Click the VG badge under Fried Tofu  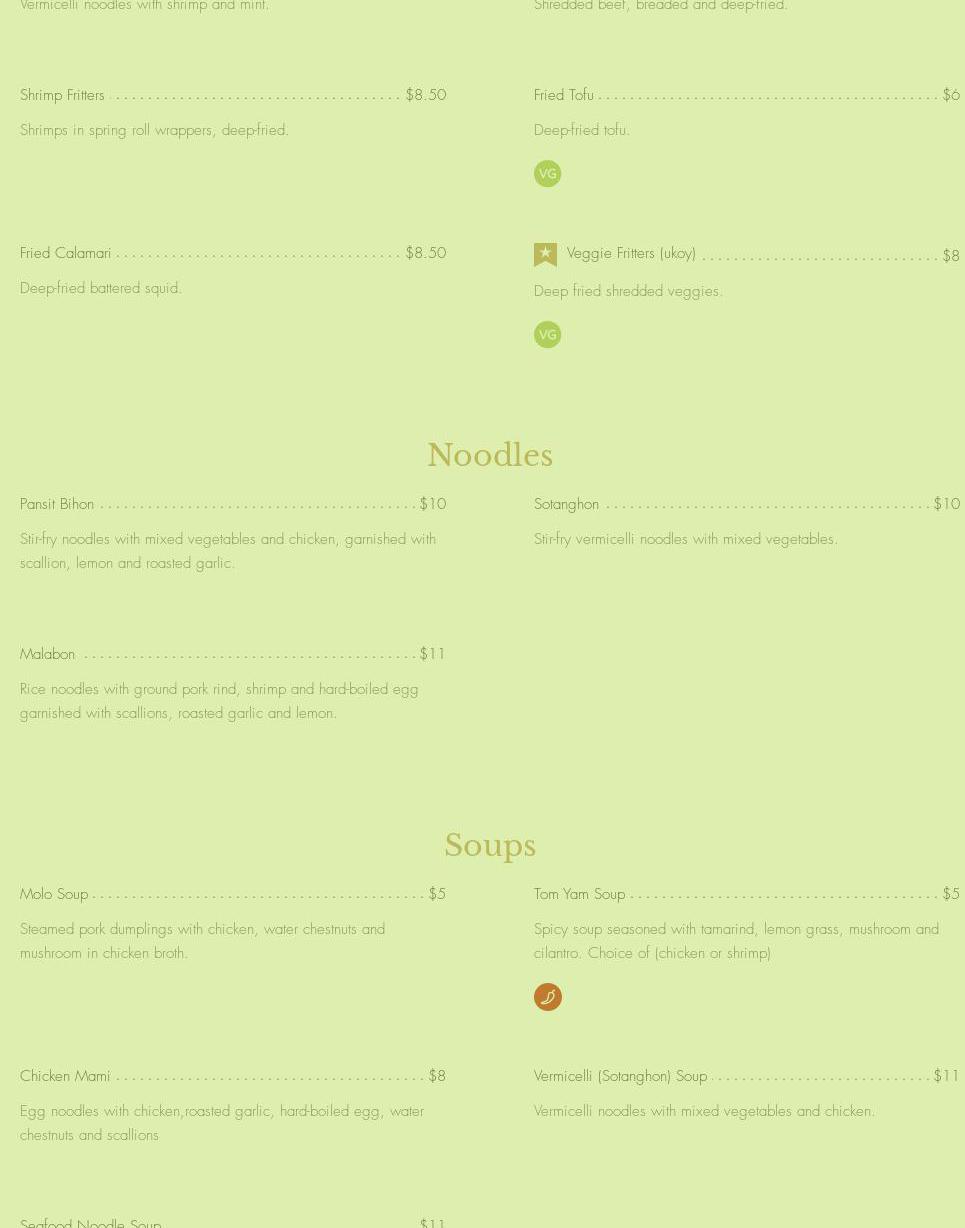point(547,174)
